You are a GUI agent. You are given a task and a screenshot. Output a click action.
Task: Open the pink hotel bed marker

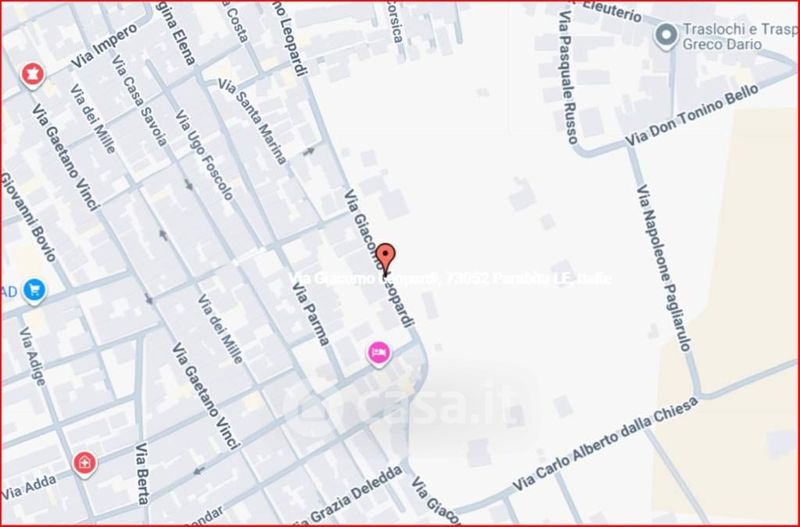(x=379, y=353)
